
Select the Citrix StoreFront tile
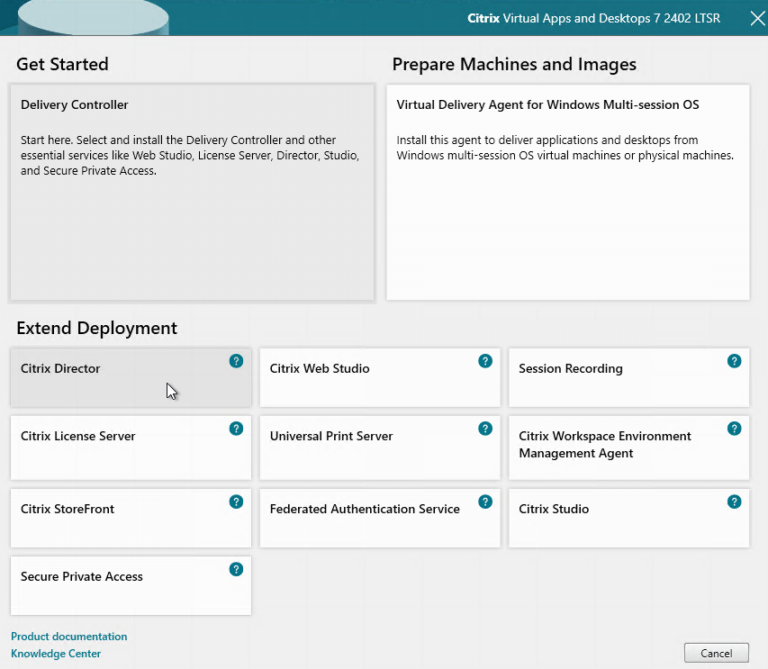pyautogui.click(x=120, y=518)
